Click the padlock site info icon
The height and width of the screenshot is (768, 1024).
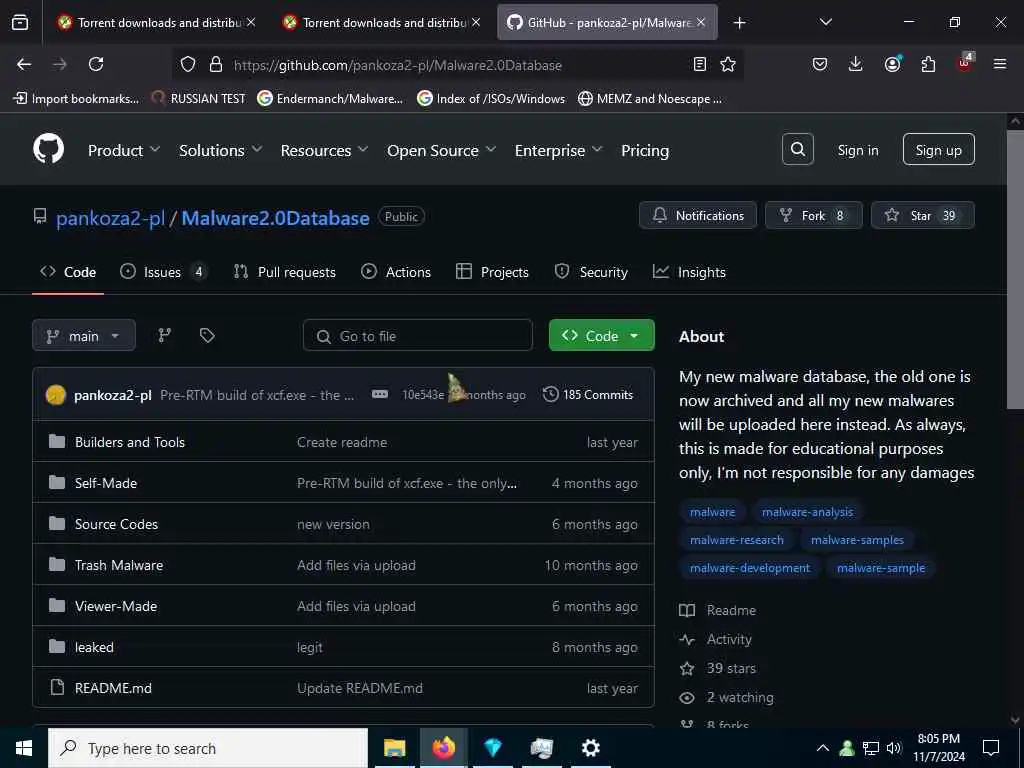216,65
